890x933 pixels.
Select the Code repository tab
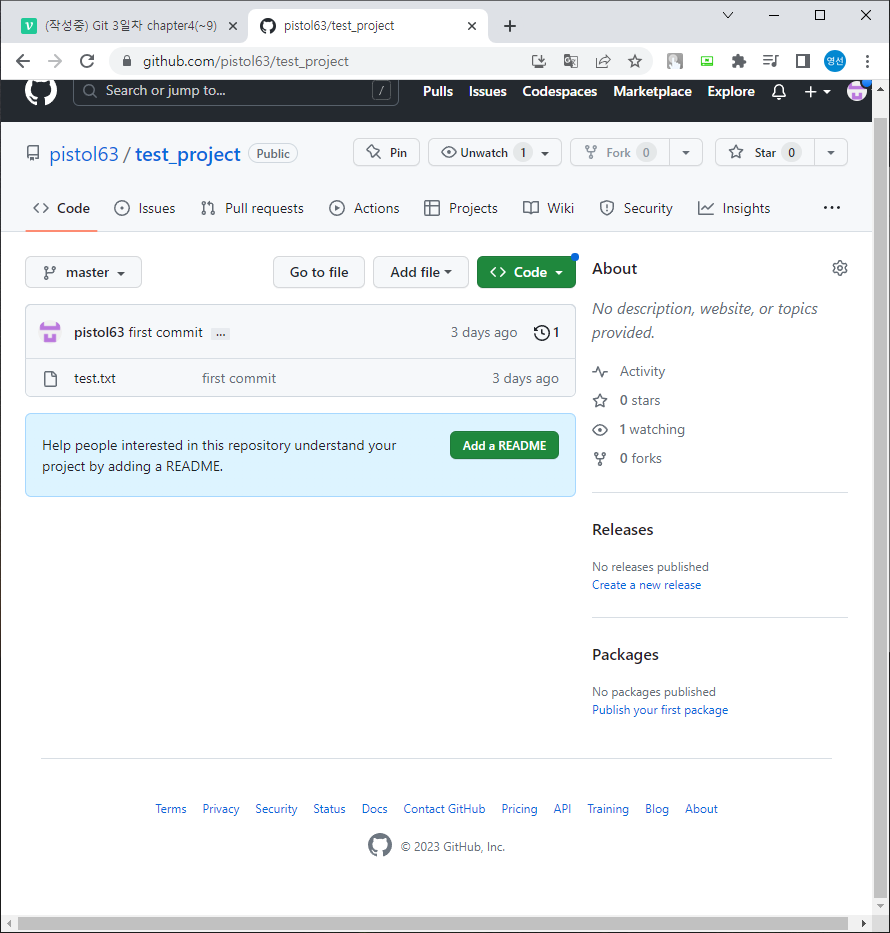coord(61,208)
